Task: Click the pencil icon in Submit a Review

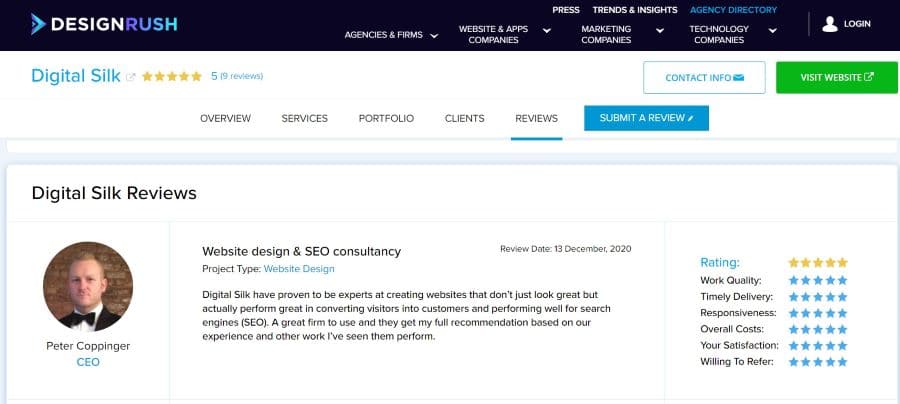Action: (x=690, y=119)
